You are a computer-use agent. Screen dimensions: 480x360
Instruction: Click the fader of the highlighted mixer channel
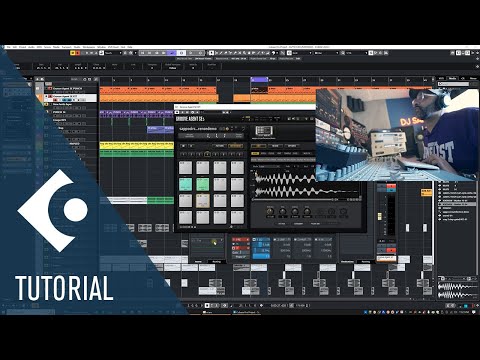(379, 217)
